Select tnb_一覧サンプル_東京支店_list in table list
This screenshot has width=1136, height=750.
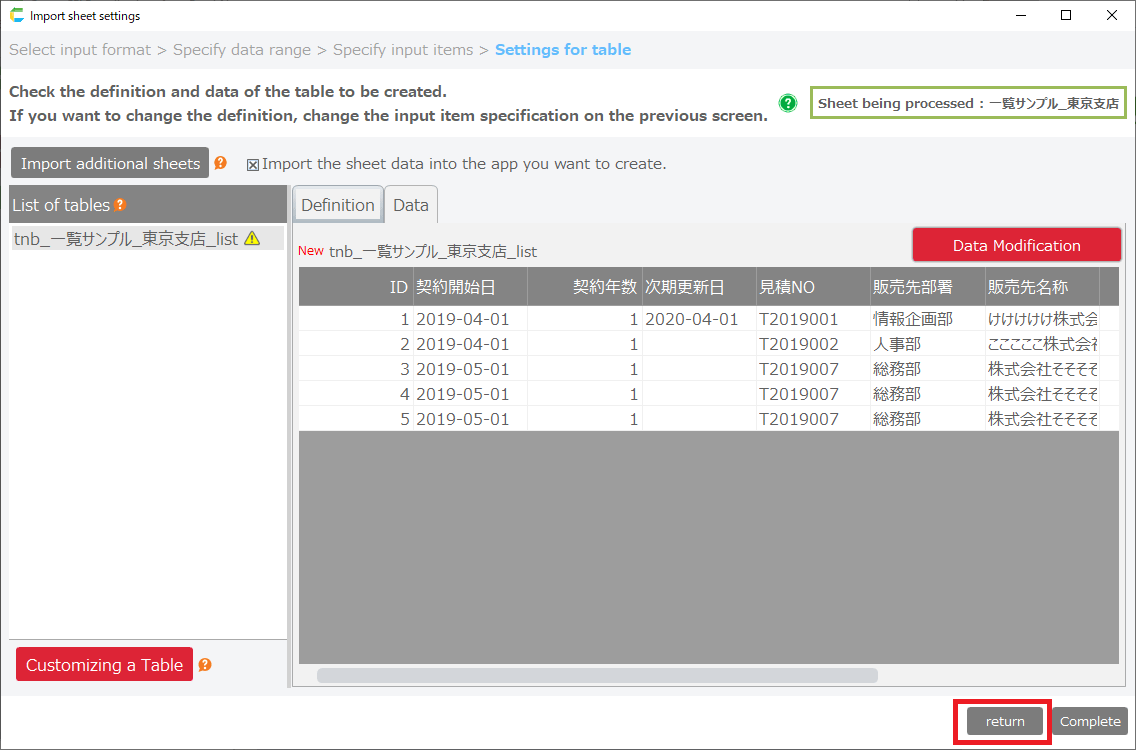click(x=126, y=238)
